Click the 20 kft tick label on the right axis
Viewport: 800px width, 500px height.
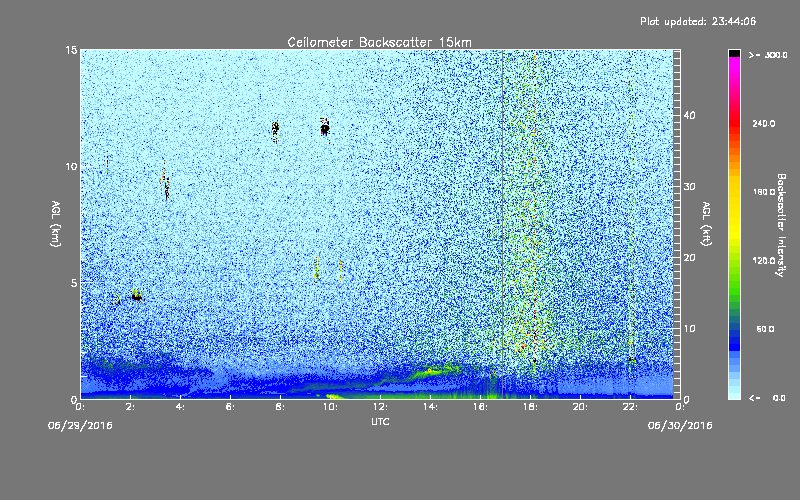(690, 258)
